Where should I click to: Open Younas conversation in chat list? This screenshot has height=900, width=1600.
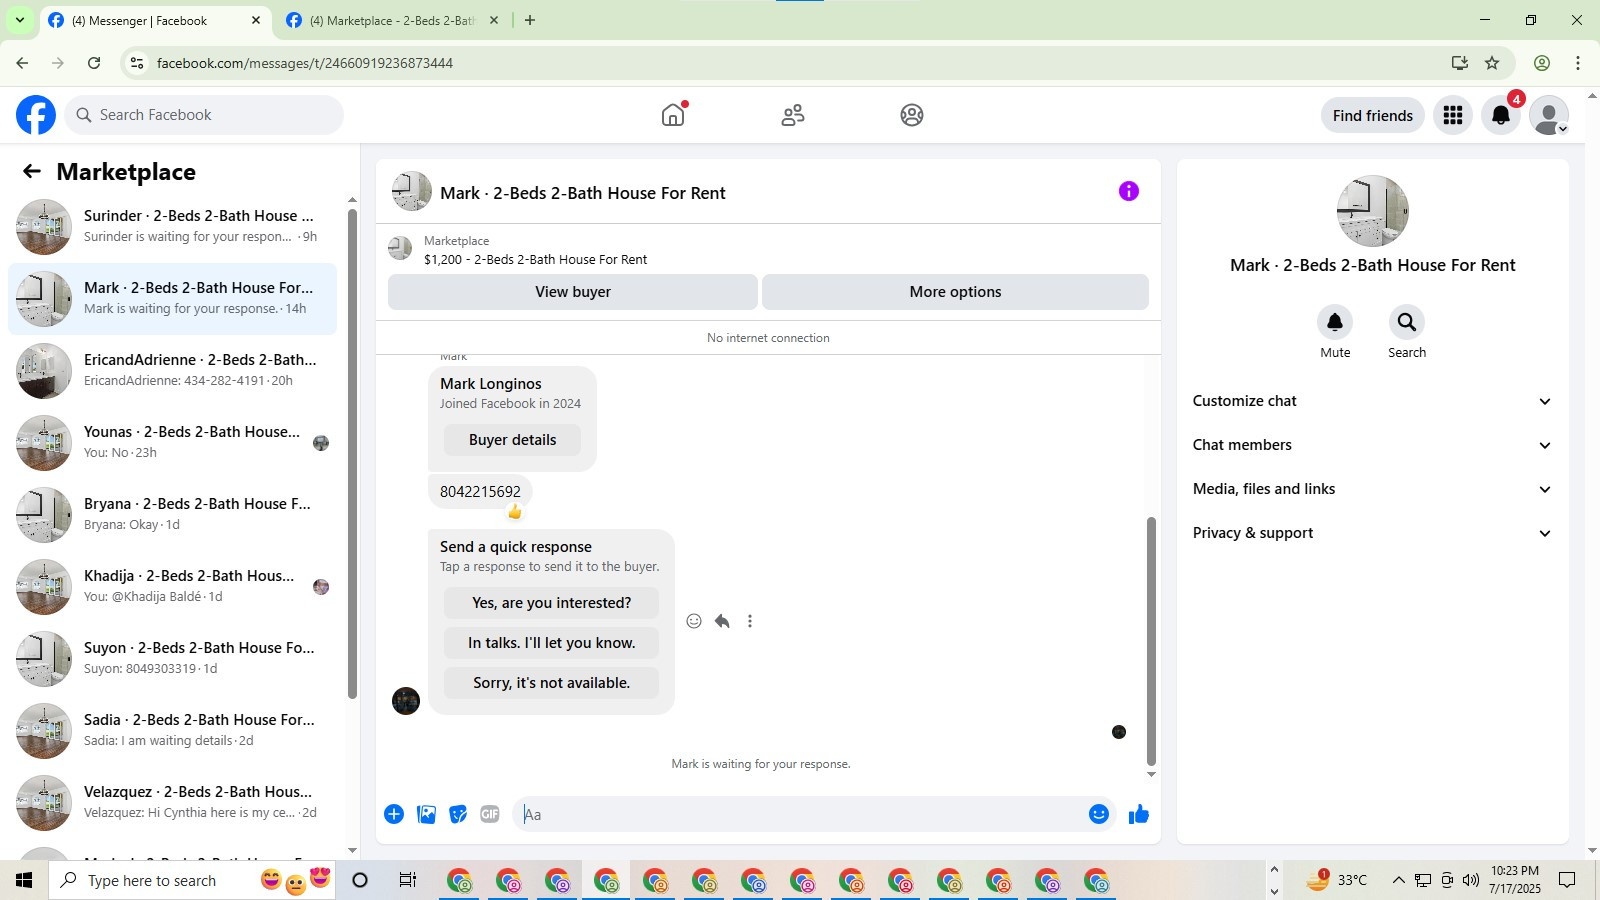pyautogui.click(x=172, y=443)
